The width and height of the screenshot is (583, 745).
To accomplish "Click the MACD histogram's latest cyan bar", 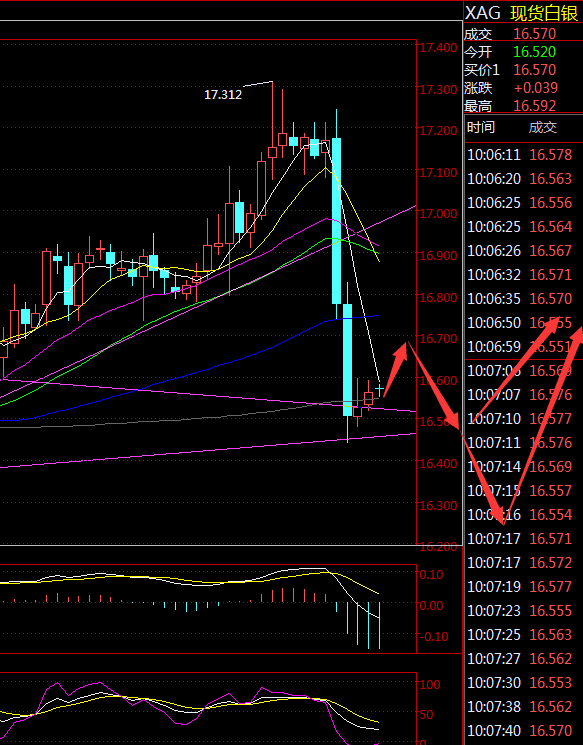I will (379, 625).
